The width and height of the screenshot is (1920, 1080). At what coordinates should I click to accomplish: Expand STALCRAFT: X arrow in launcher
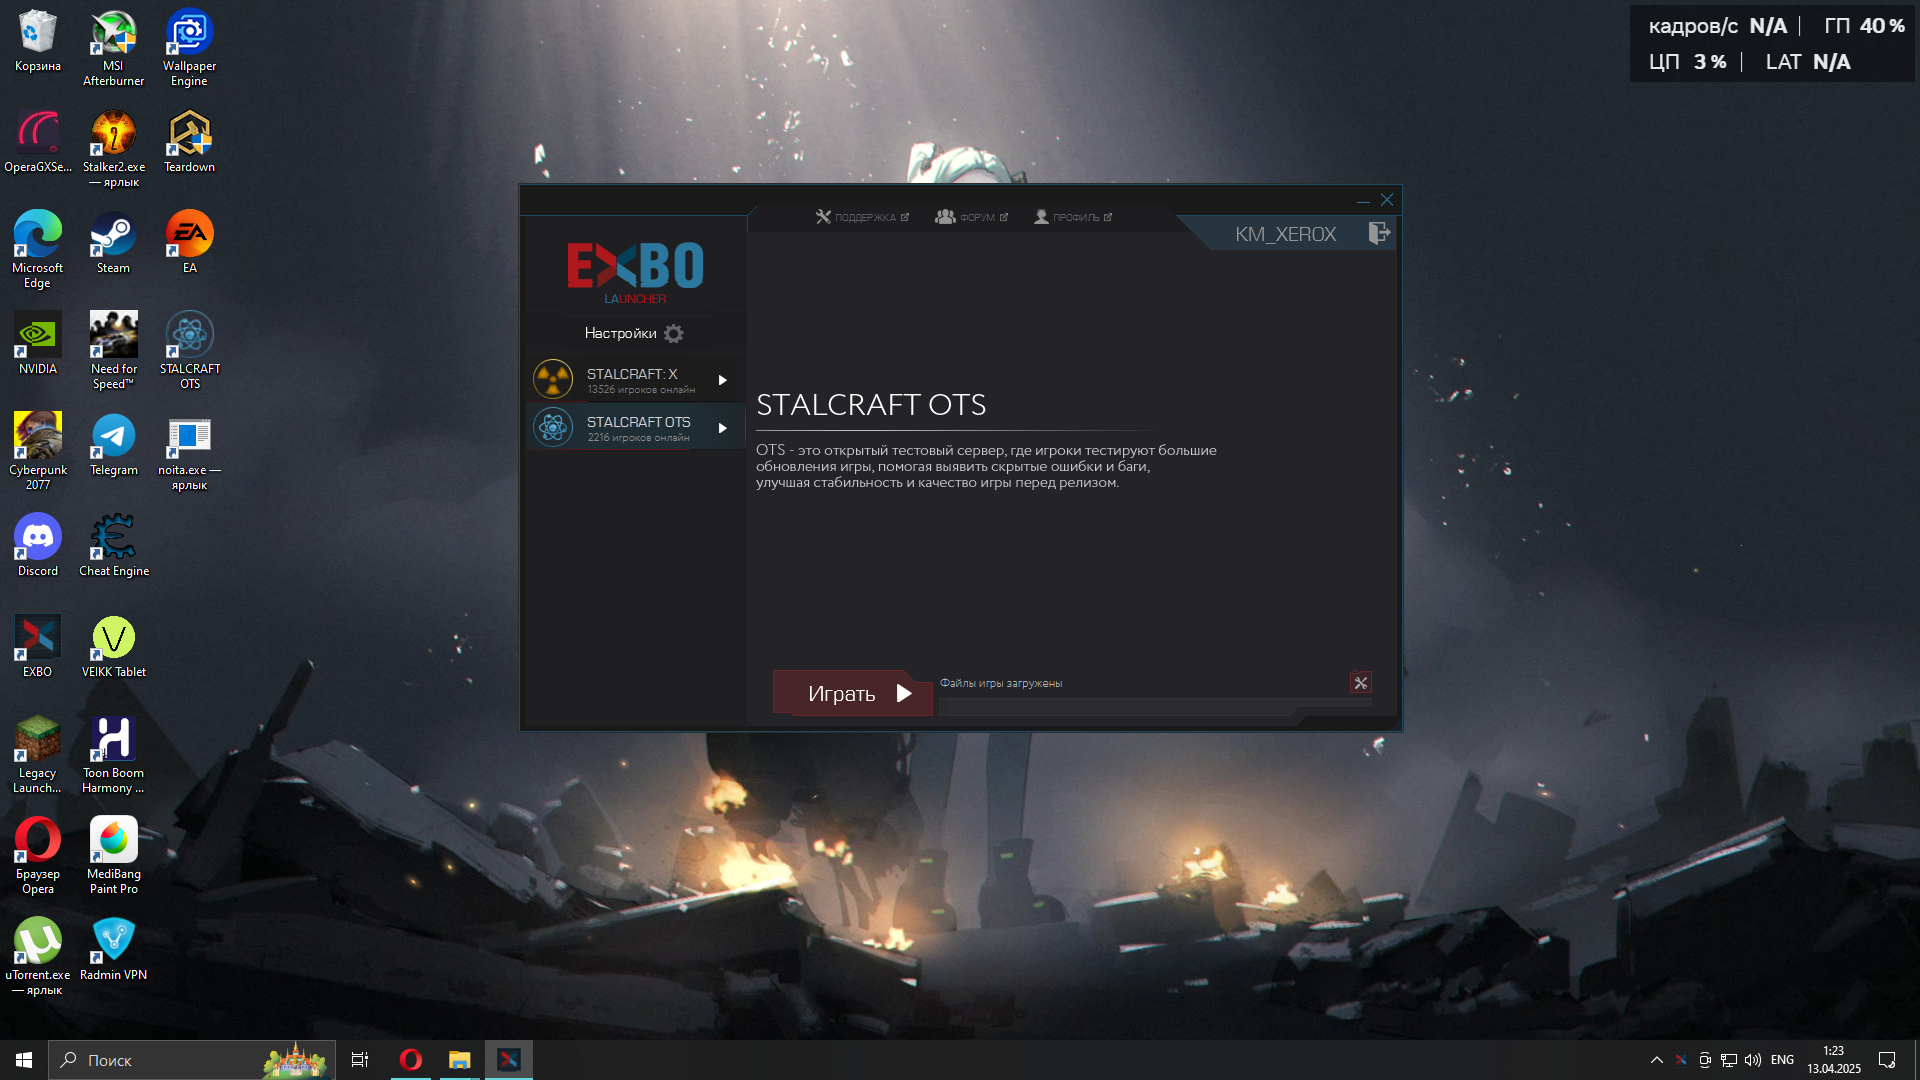(x=722, y=380)
